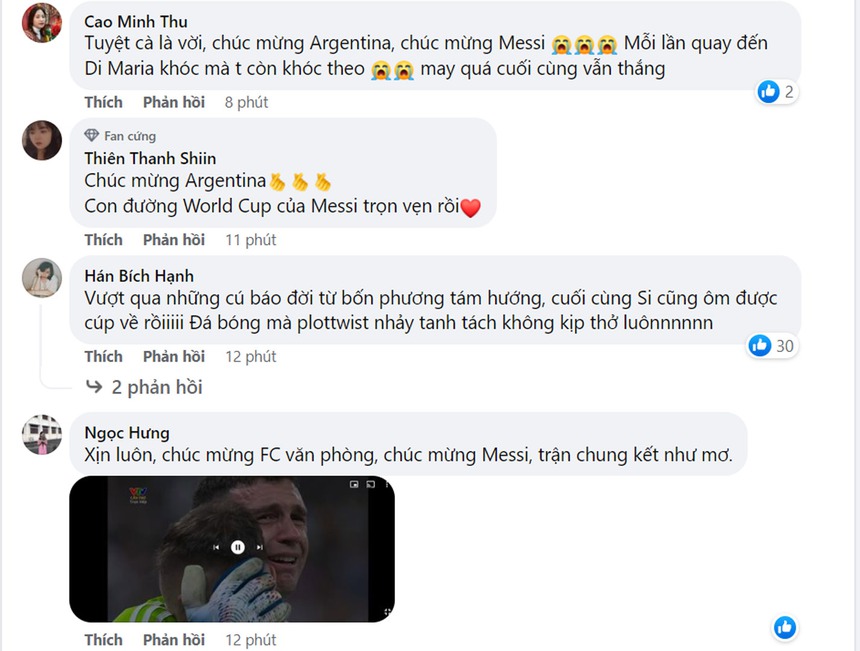Open the 8 phút timestamp link
This screenshot has width=860, height=651.
(x=246, y=102)
